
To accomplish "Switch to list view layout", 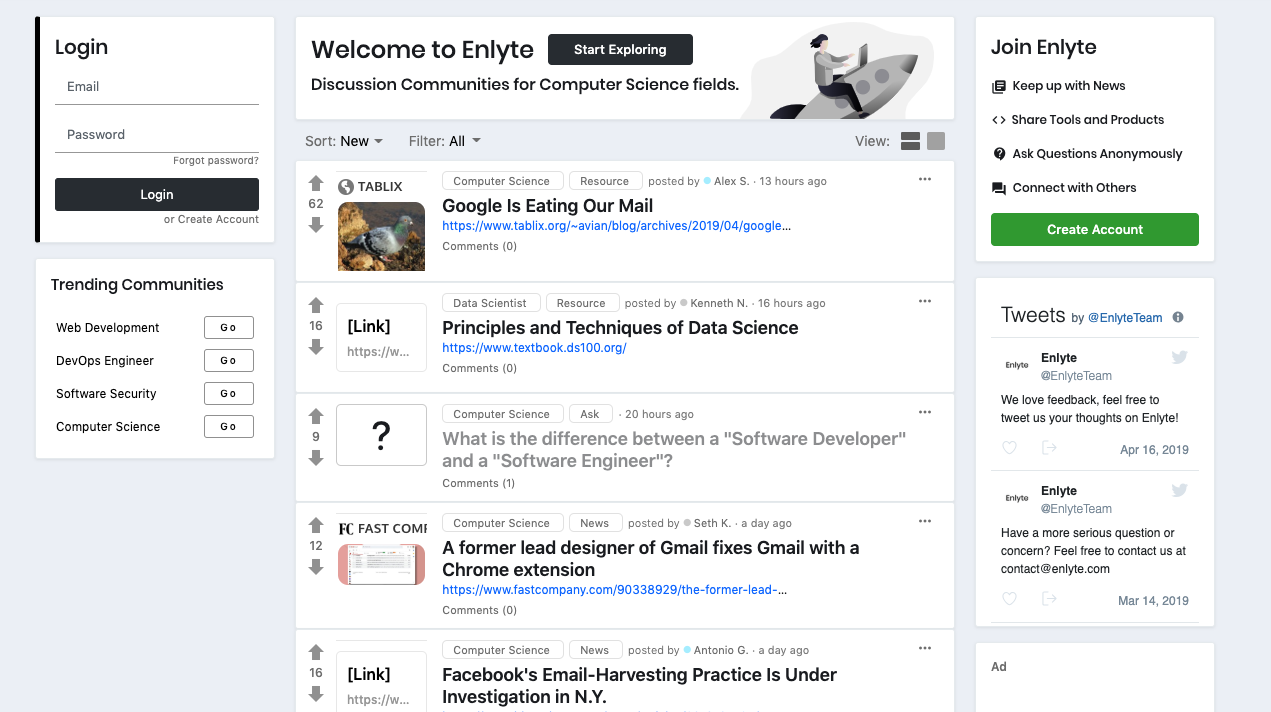I will coord(910,141).
